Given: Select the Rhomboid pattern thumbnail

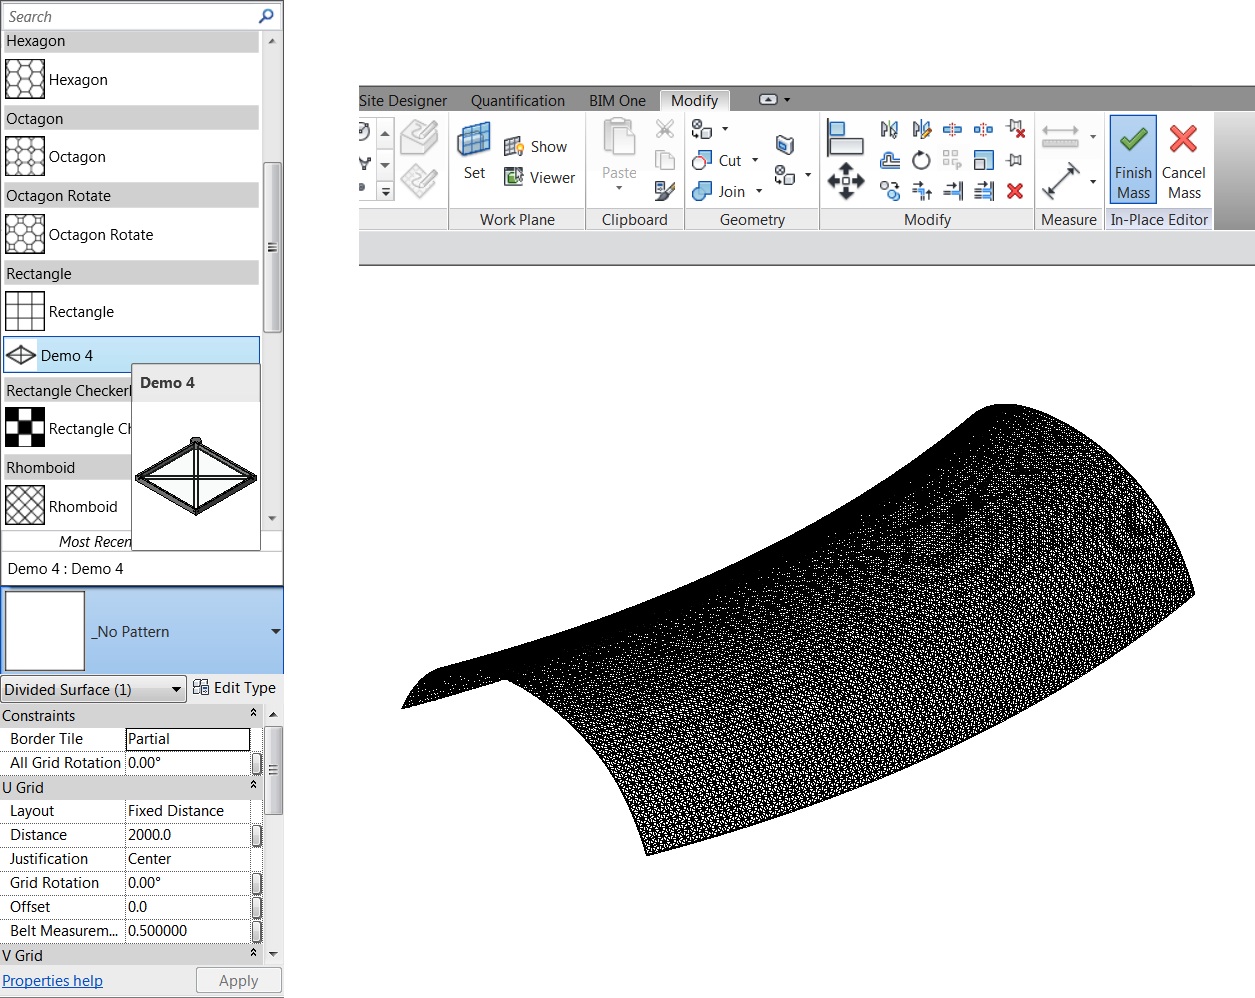Looking at the screenshot, I should click(x=24, y=506).
